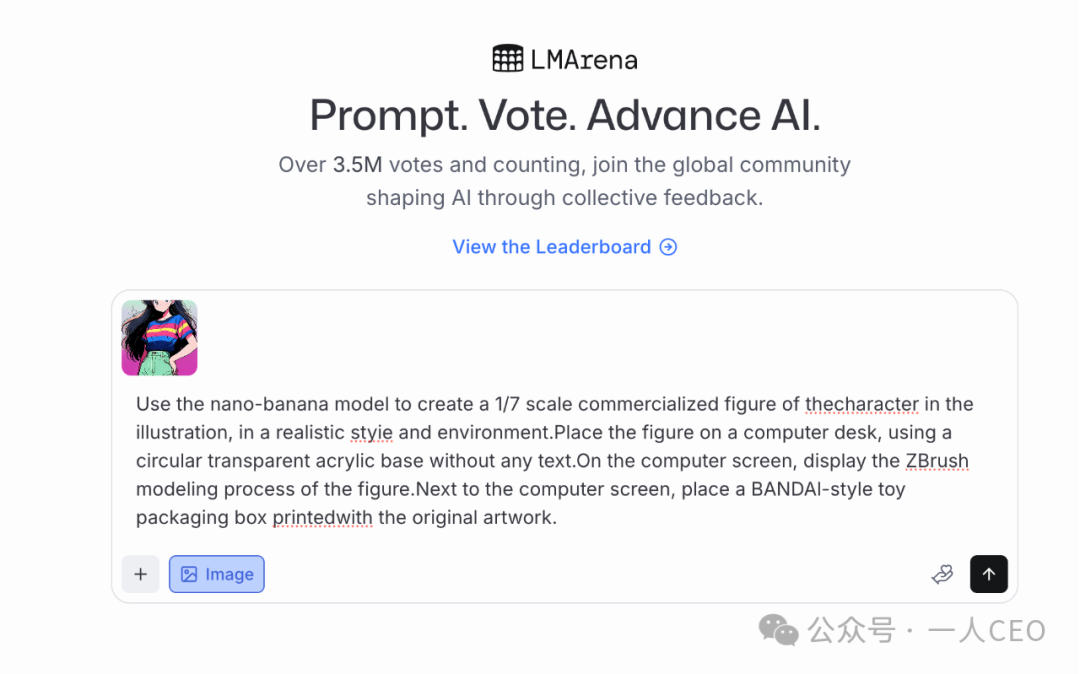Open the attached anime girl thumbnail
1080x674 pixels.
pyautogui.click(x=160, y=337)
